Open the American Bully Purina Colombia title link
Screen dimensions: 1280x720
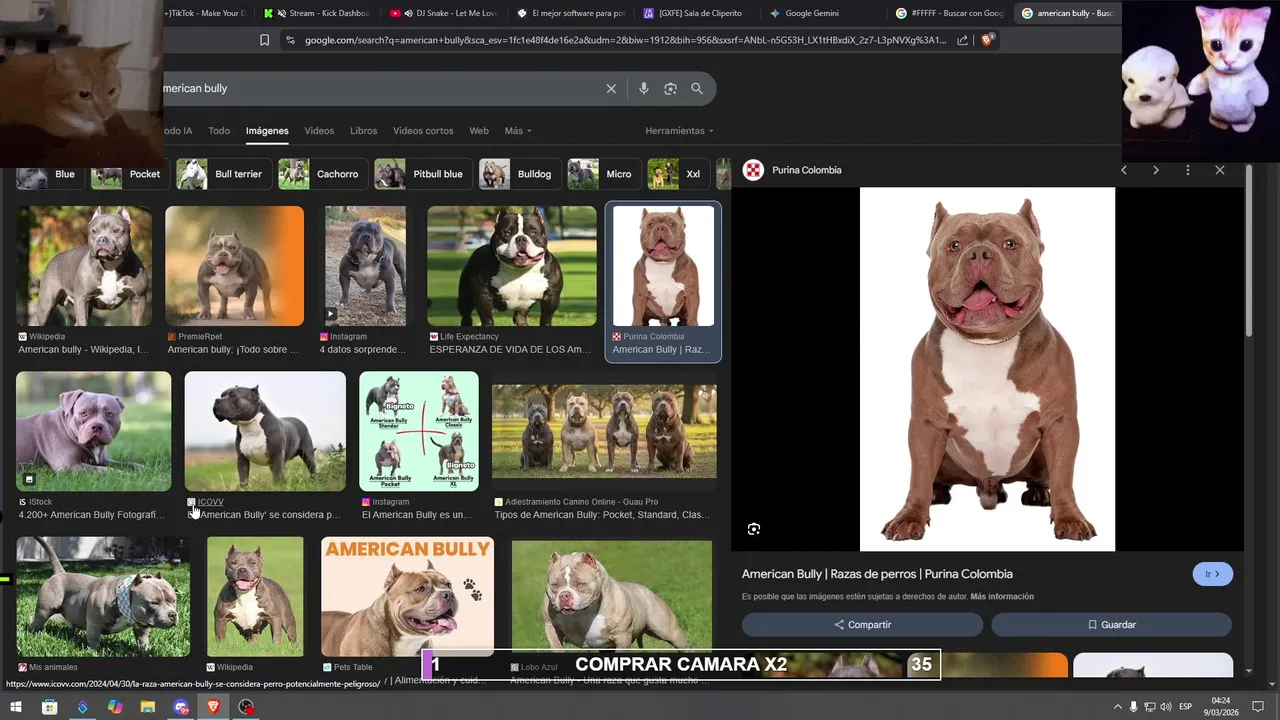[x=877, y=574]
